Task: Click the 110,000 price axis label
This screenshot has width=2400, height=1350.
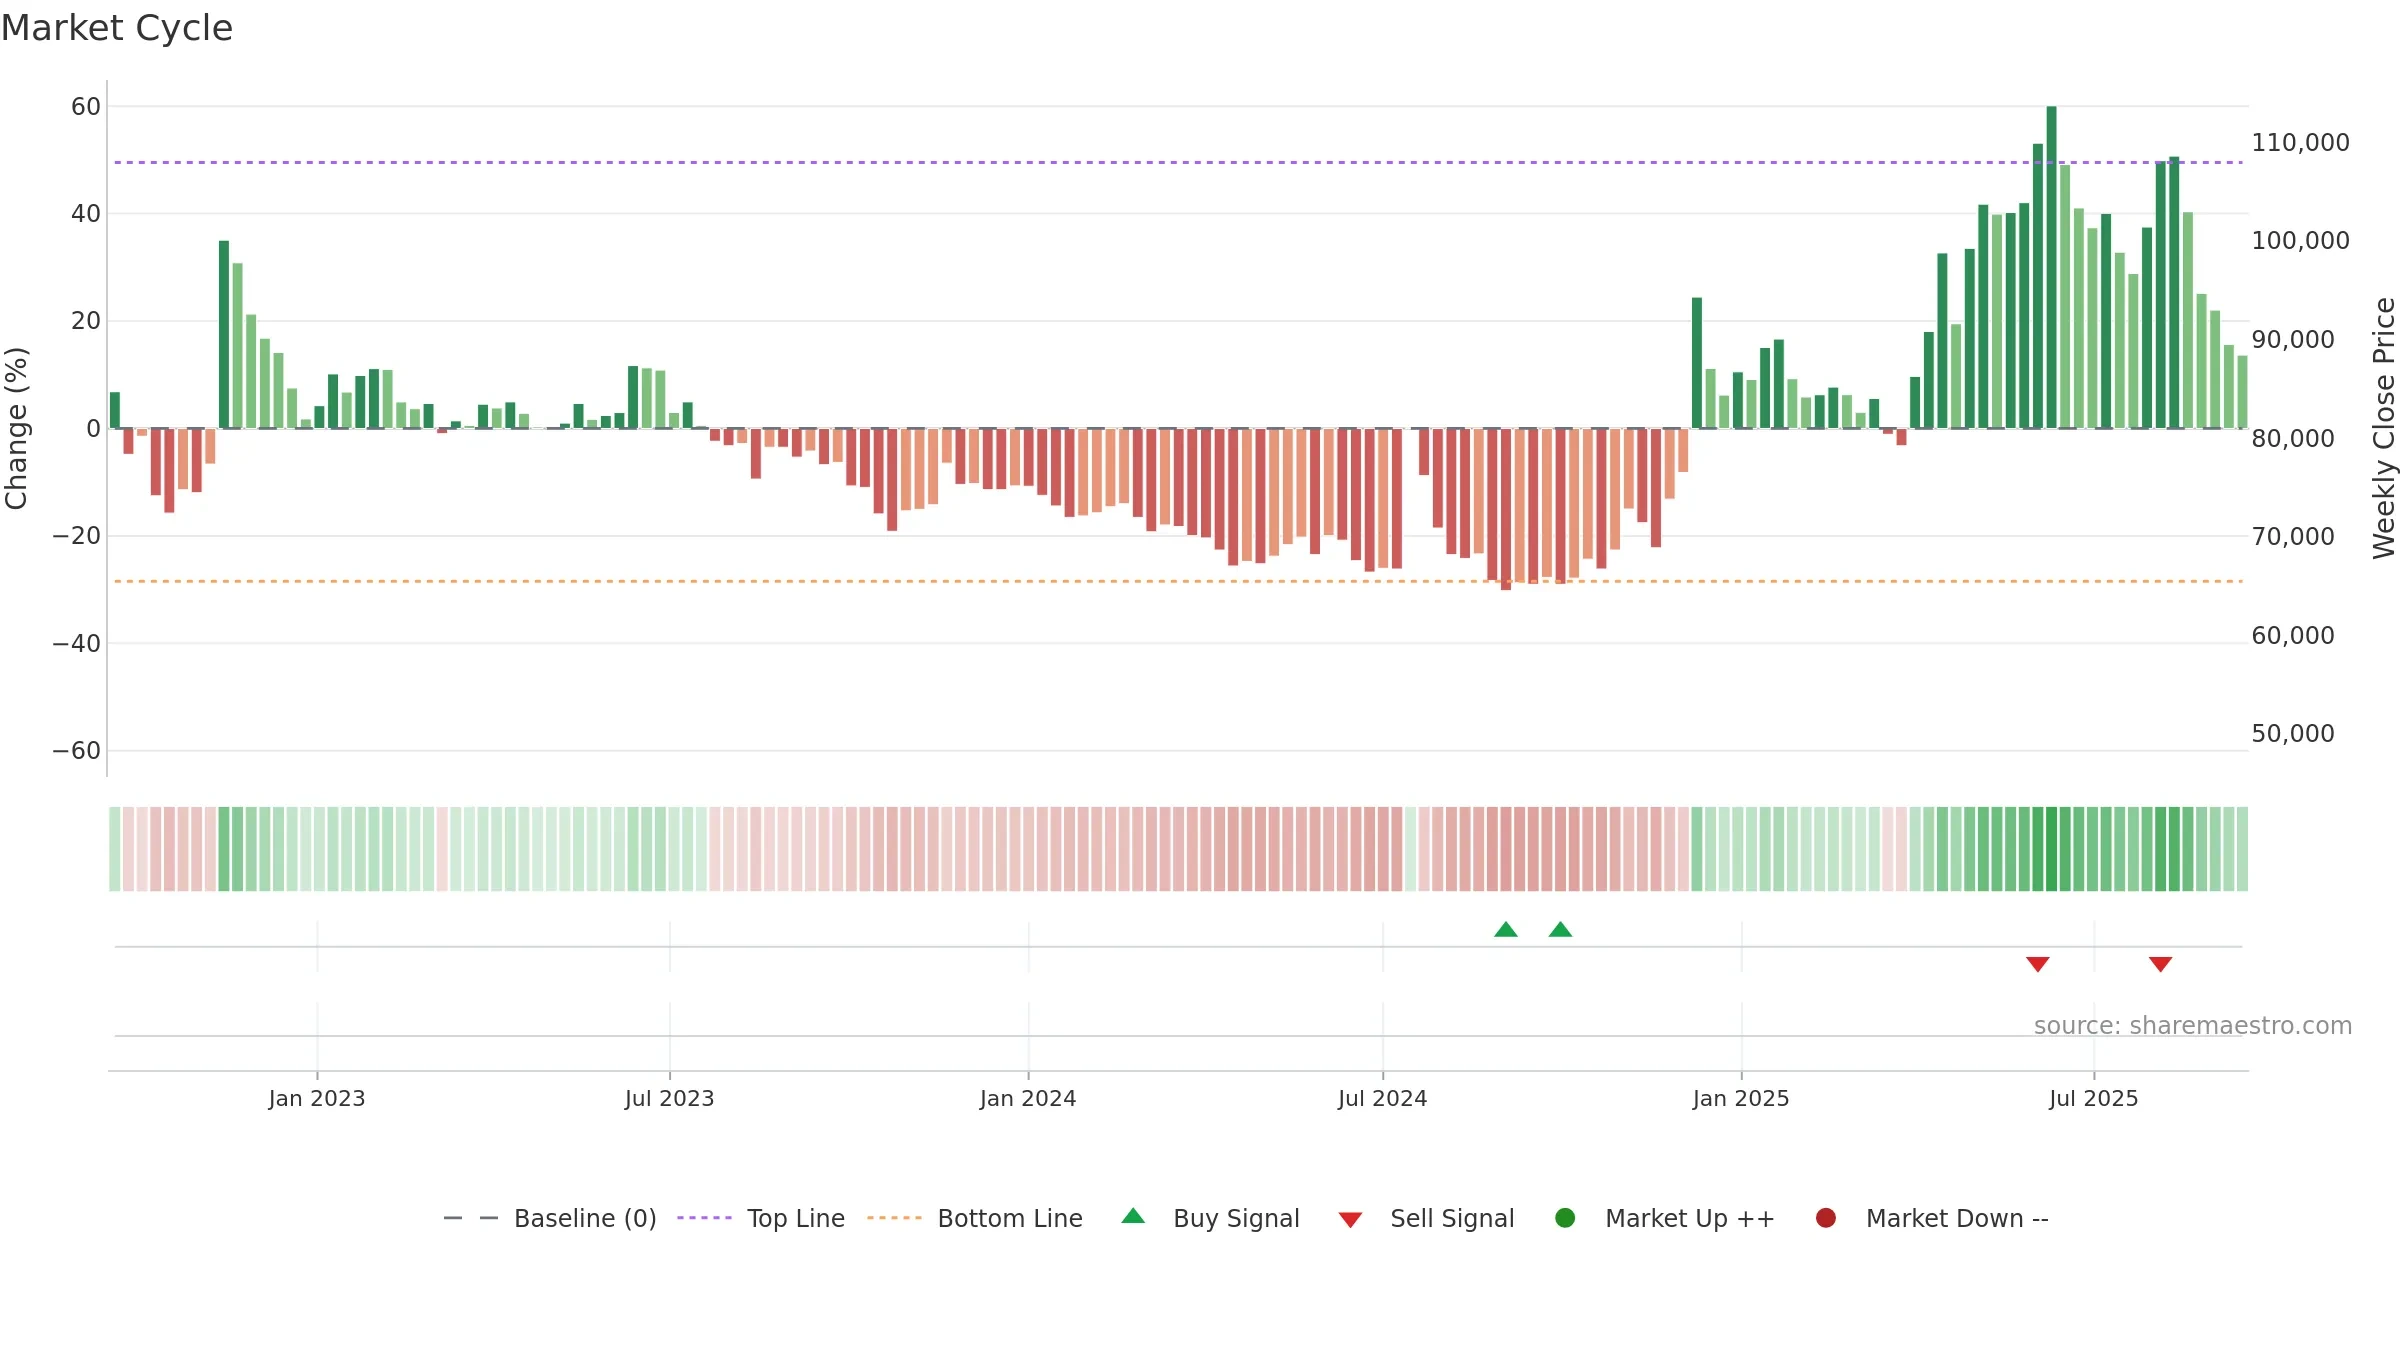Action: [2300, 143]
